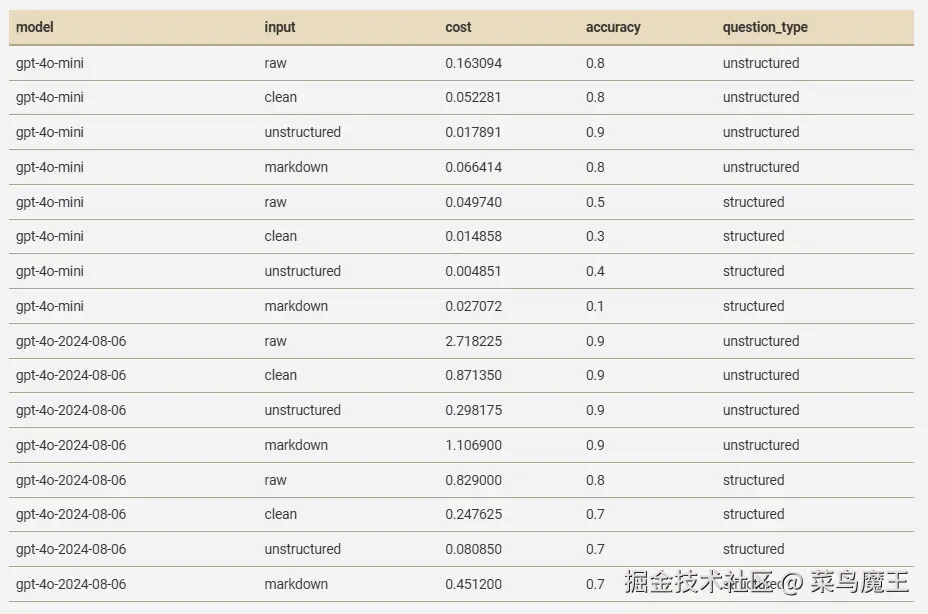This screenshot has width=928, height=614.
Task: Click 'unstructured' input in the 0.080850 cost row
Action: (x=302, y=549)
